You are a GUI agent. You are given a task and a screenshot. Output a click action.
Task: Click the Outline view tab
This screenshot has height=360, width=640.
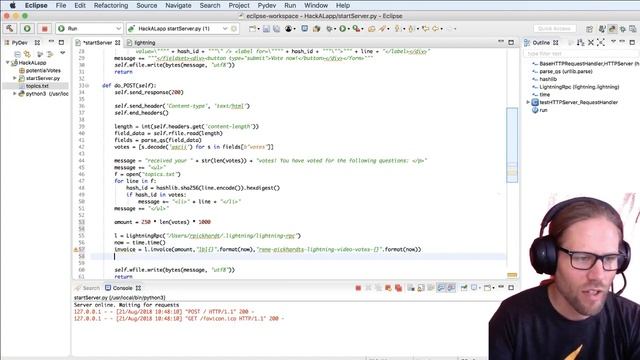point(540,42)
